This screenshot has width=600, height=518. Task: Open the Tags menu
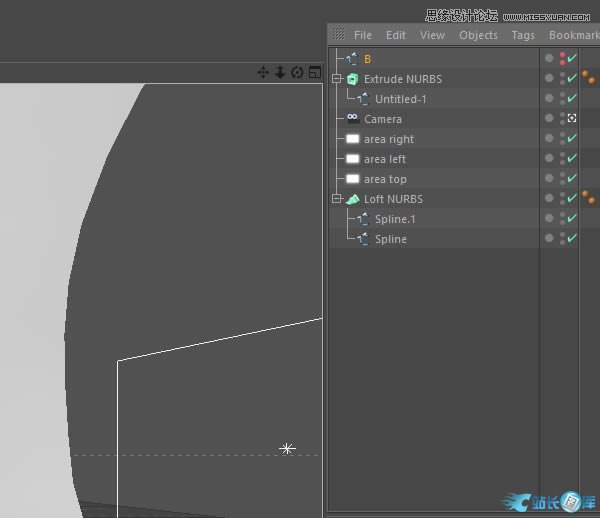(x=523, y=36)
